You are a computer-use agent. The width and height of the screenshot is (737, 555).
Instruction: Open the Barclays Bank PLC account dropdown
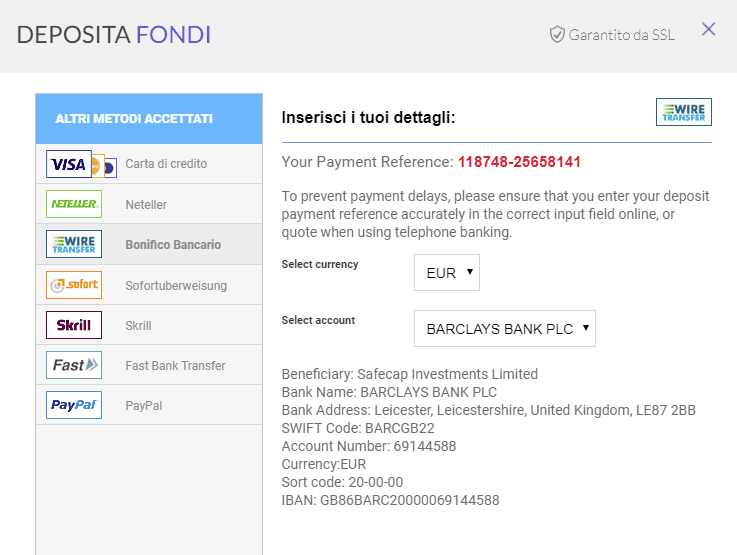click(504, 328)
